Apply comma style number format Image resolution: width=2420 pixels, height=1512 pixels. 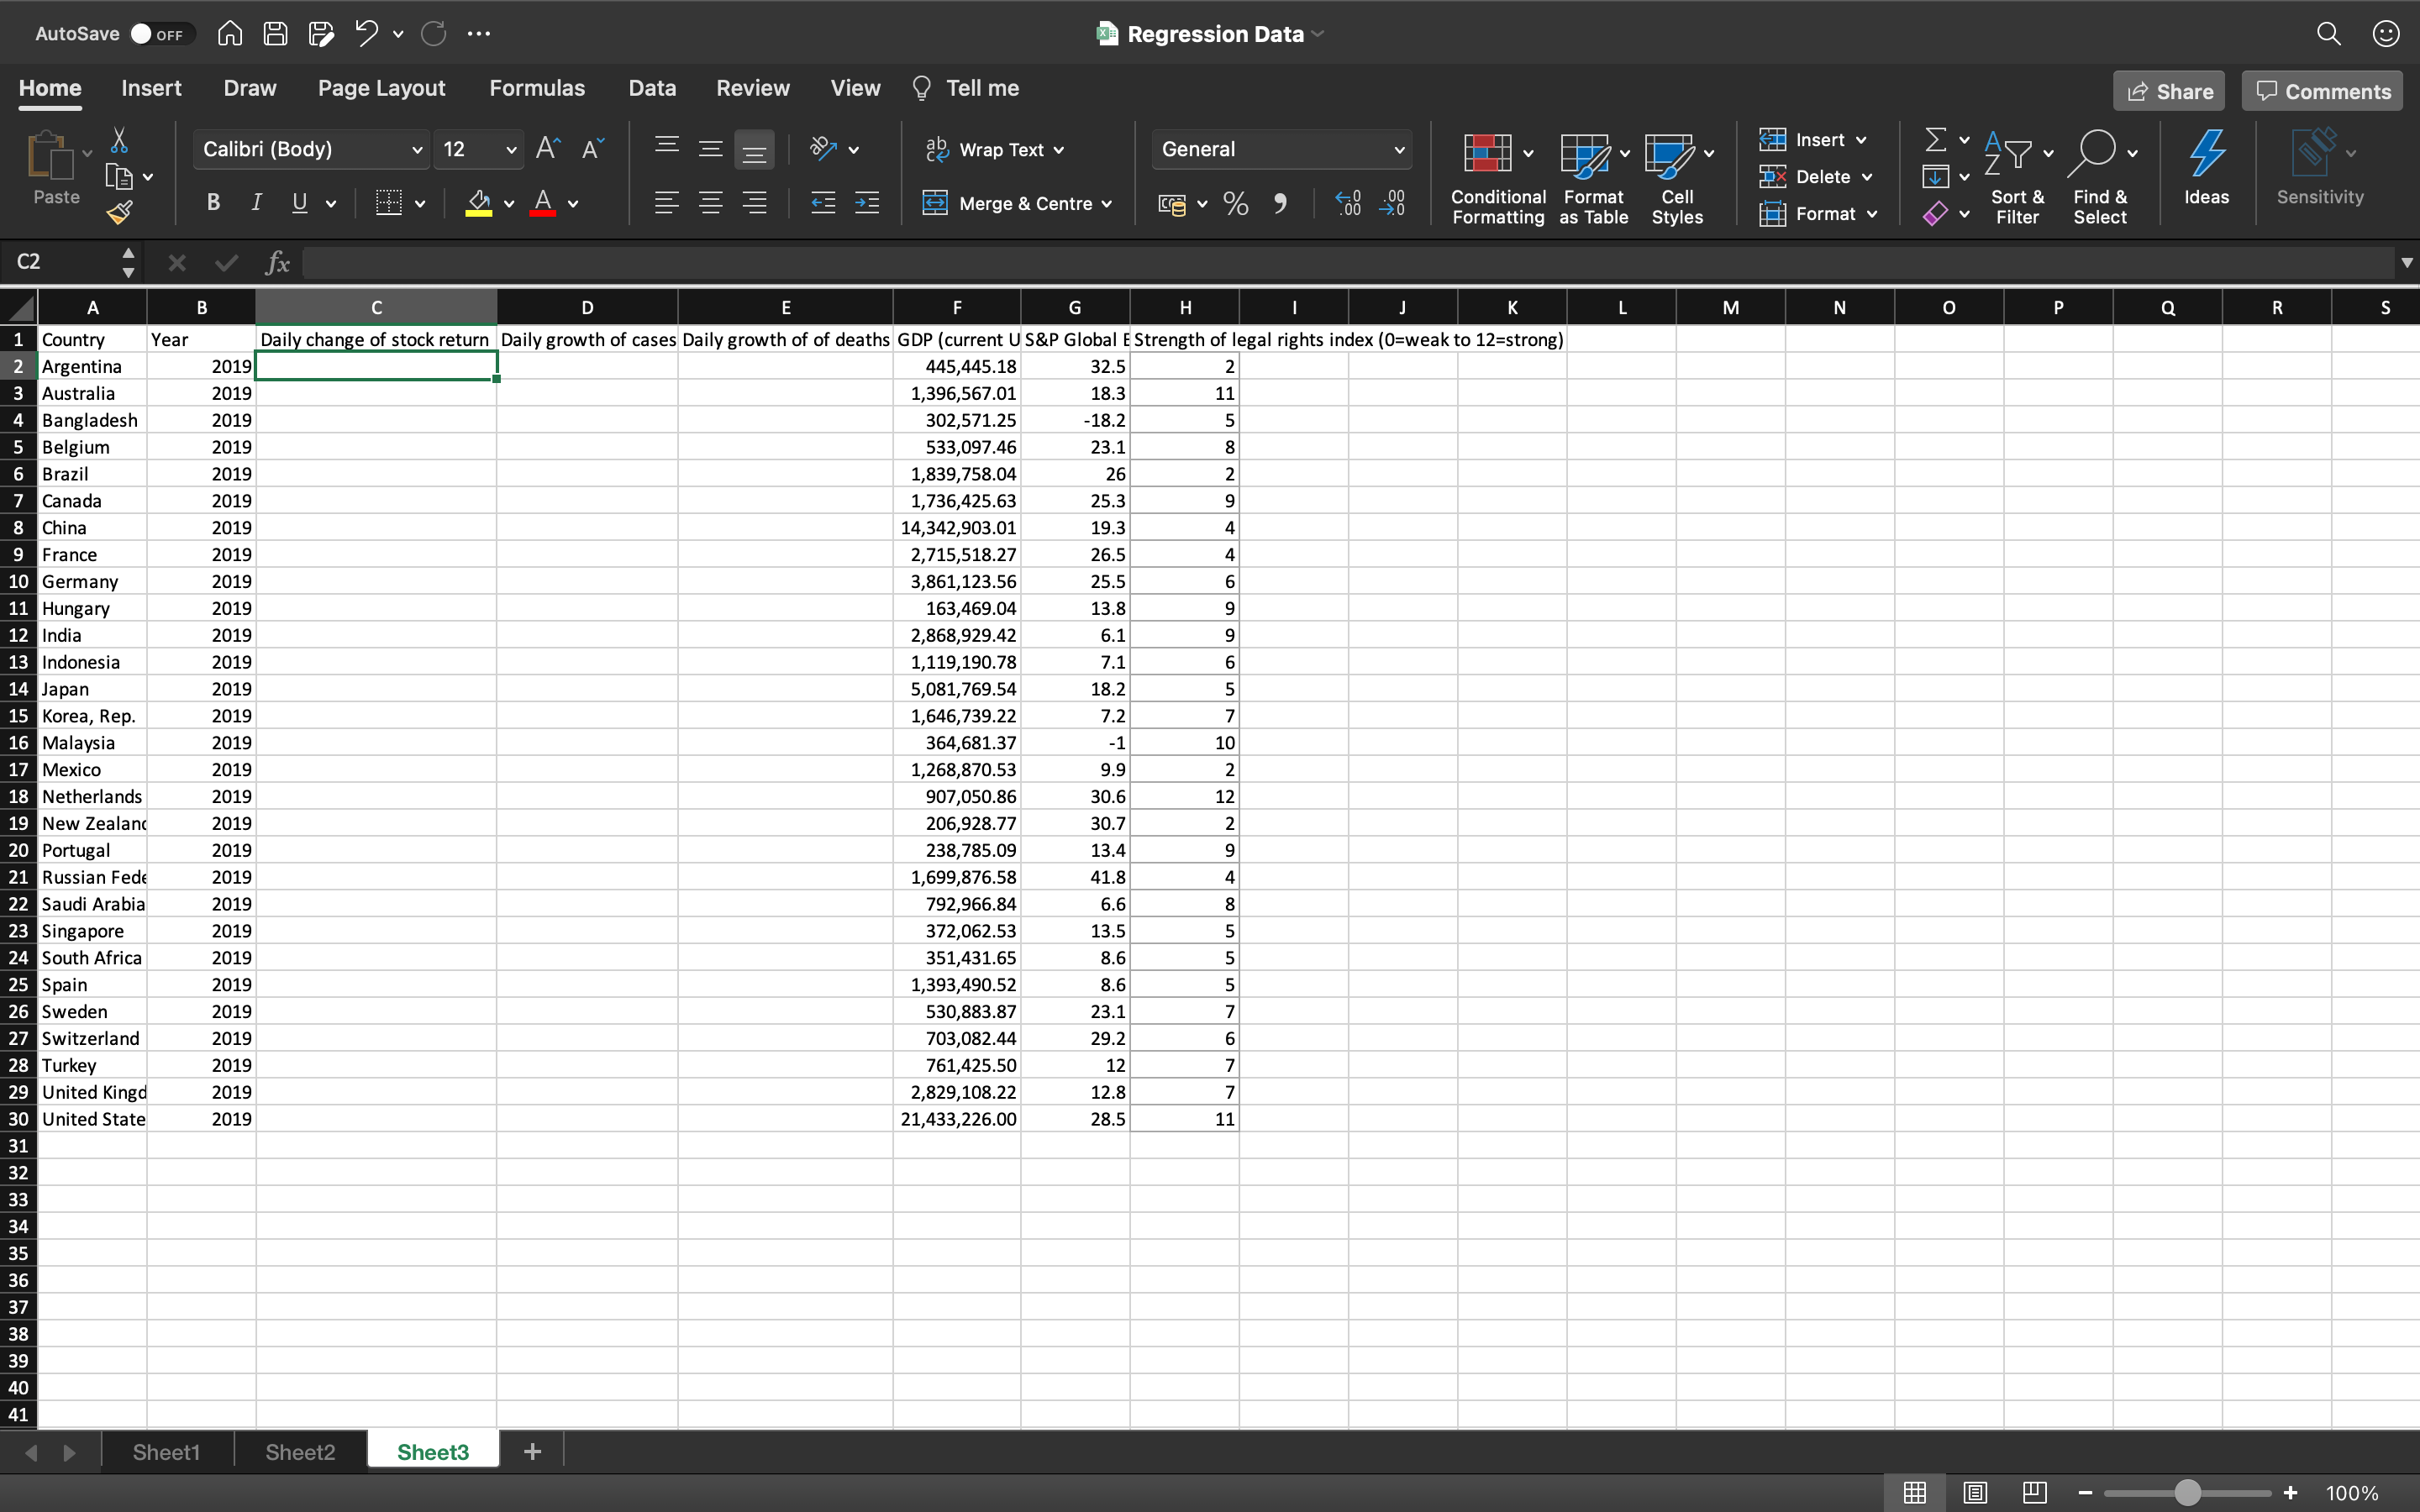point(1281,204)
